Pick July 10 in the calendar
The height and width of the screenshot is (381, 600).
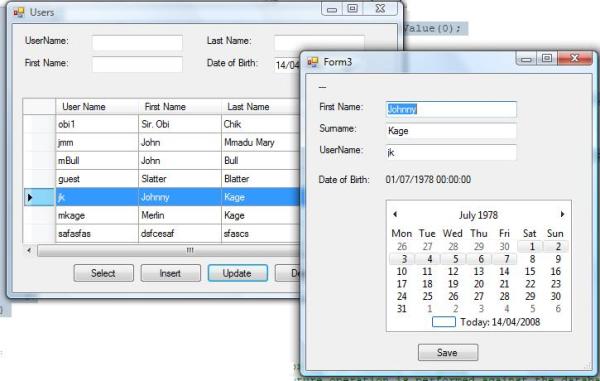[402, 272]
